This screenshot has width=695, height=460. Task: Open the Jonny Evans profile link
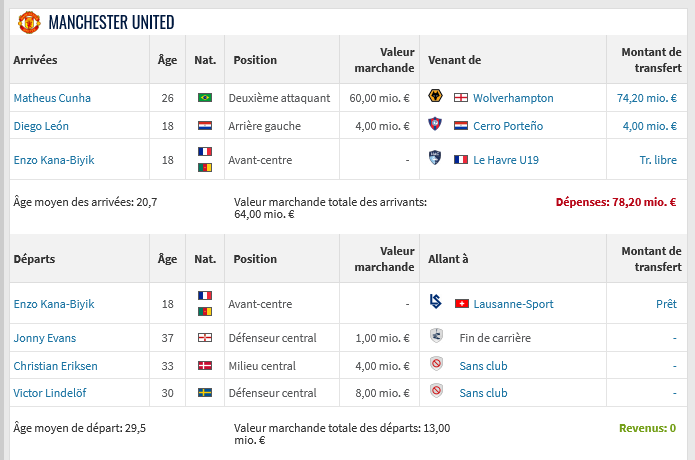coord(45,338)
